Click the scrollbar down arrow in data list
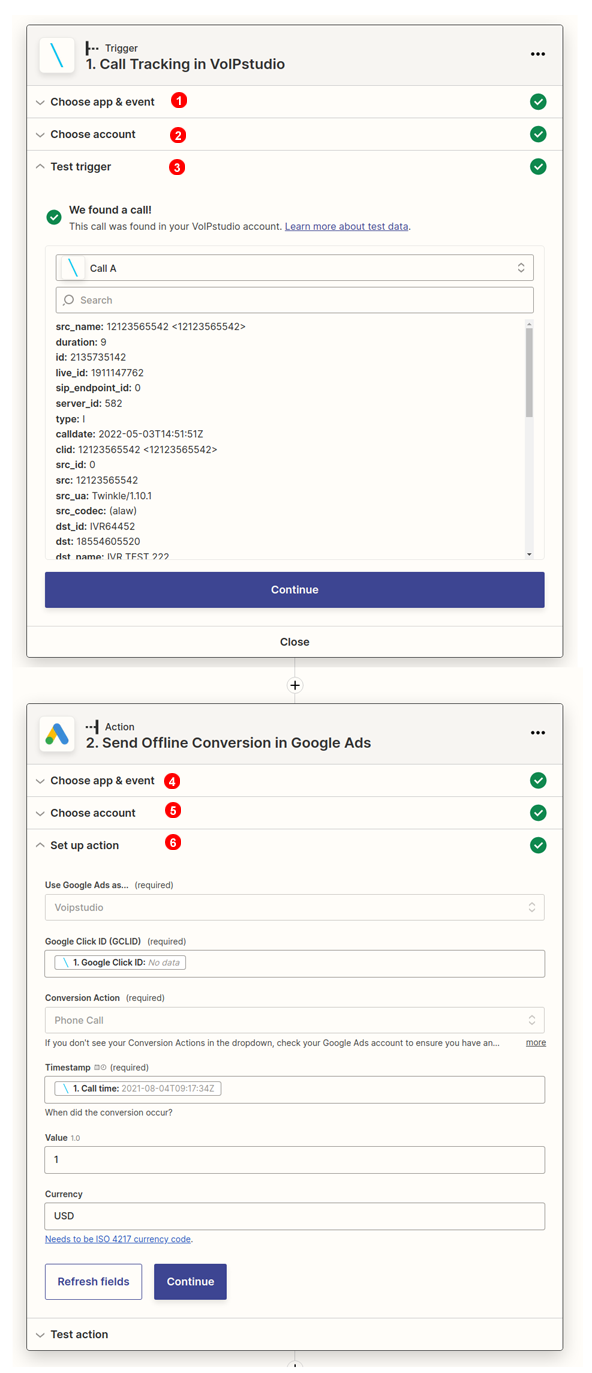This screenshot has height=1373, width=592. coord(529,554)
